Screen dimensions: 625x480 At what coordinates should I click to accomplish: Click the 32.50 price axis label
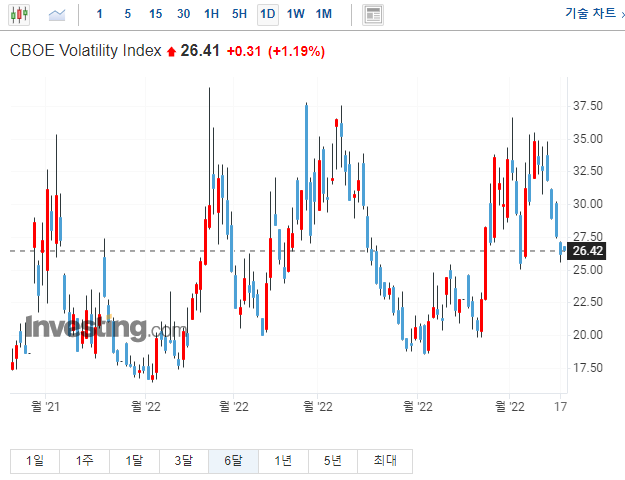coord(588,171)
